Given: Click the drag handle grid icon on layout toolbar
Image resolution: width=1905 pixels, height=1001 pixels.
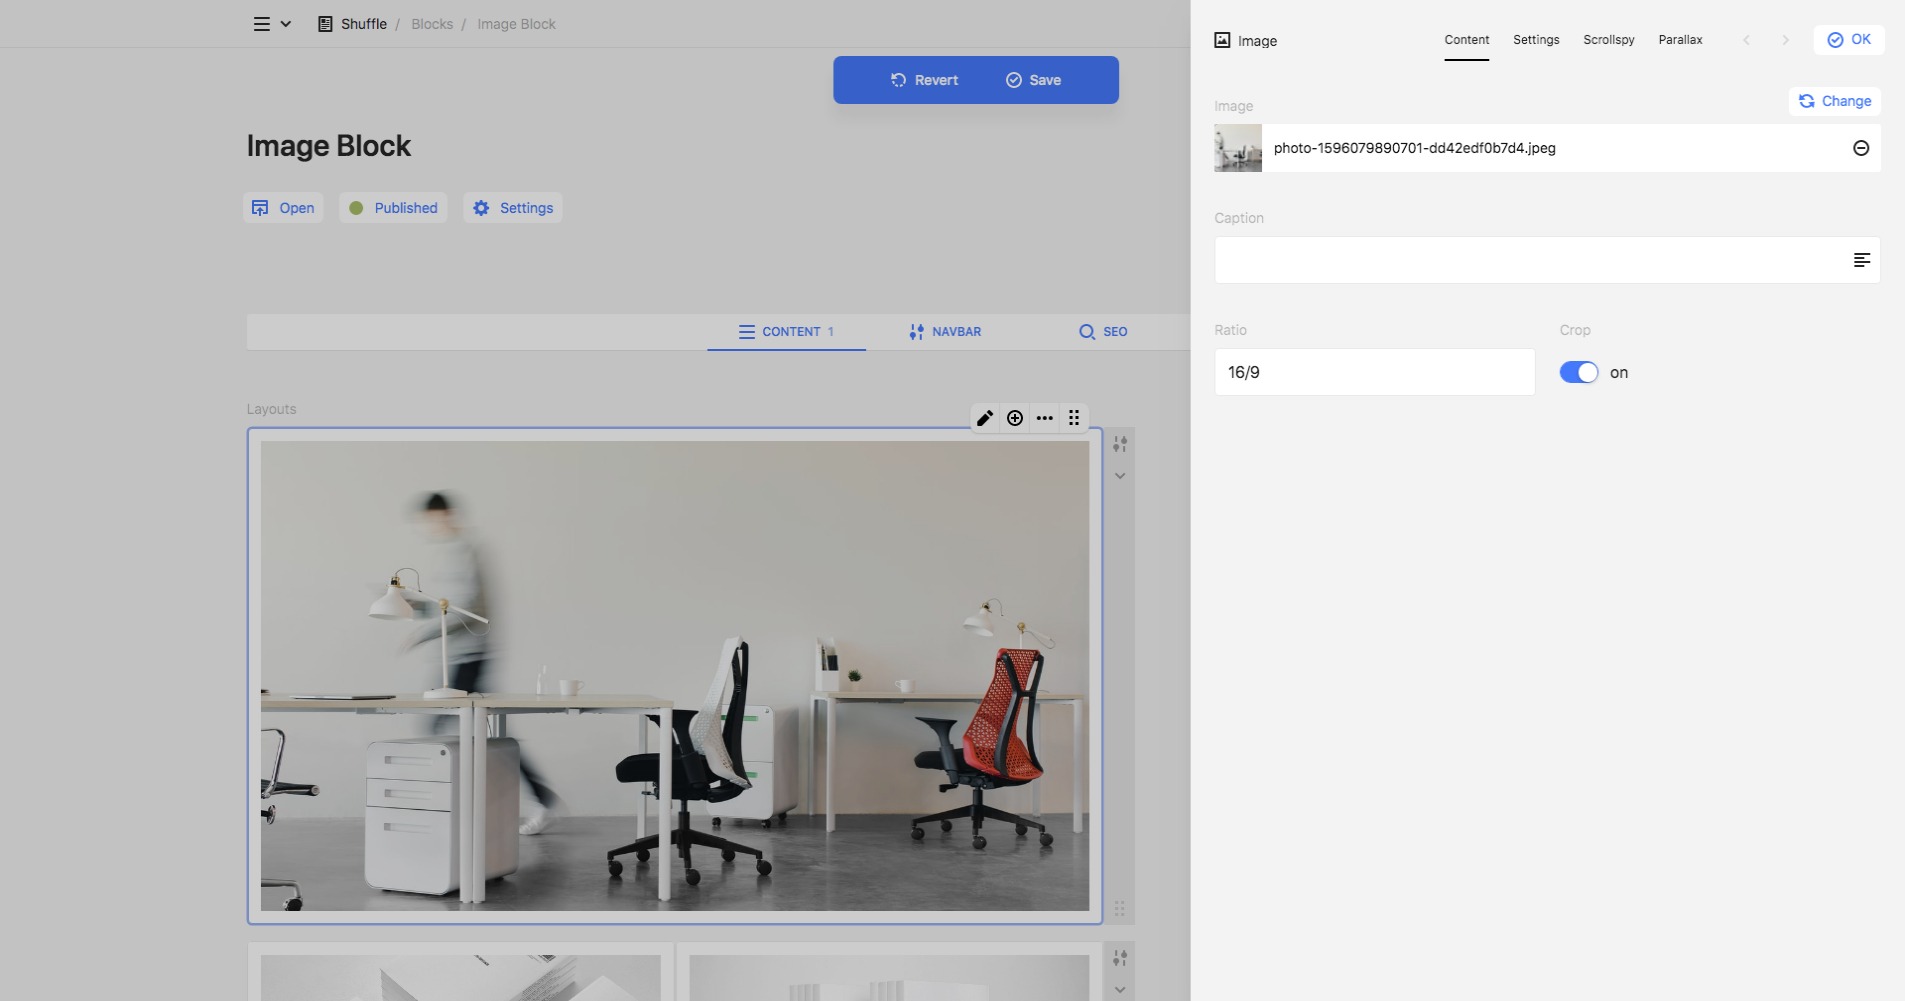Looking at the screenshot, I should click(1074, 418).
